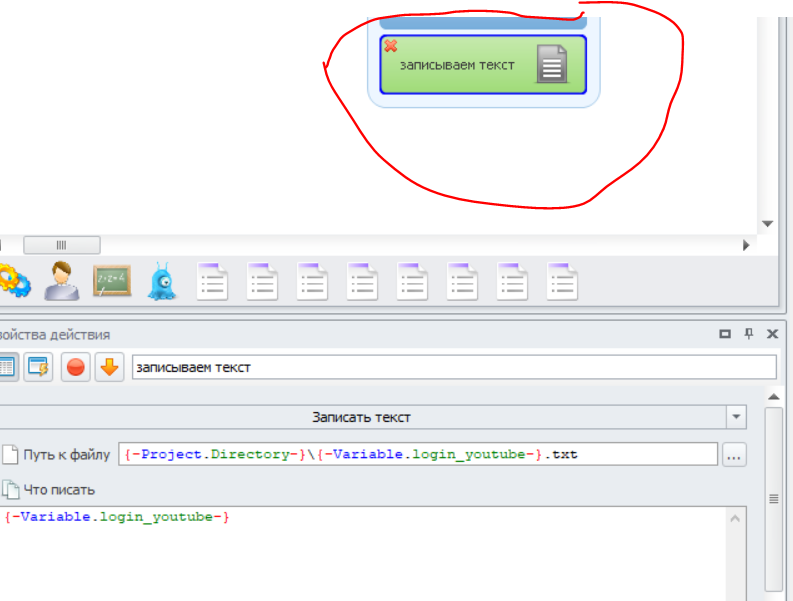Open the user profile person icon
Screen dimensions: 793x601
click(x=61, y=281)
